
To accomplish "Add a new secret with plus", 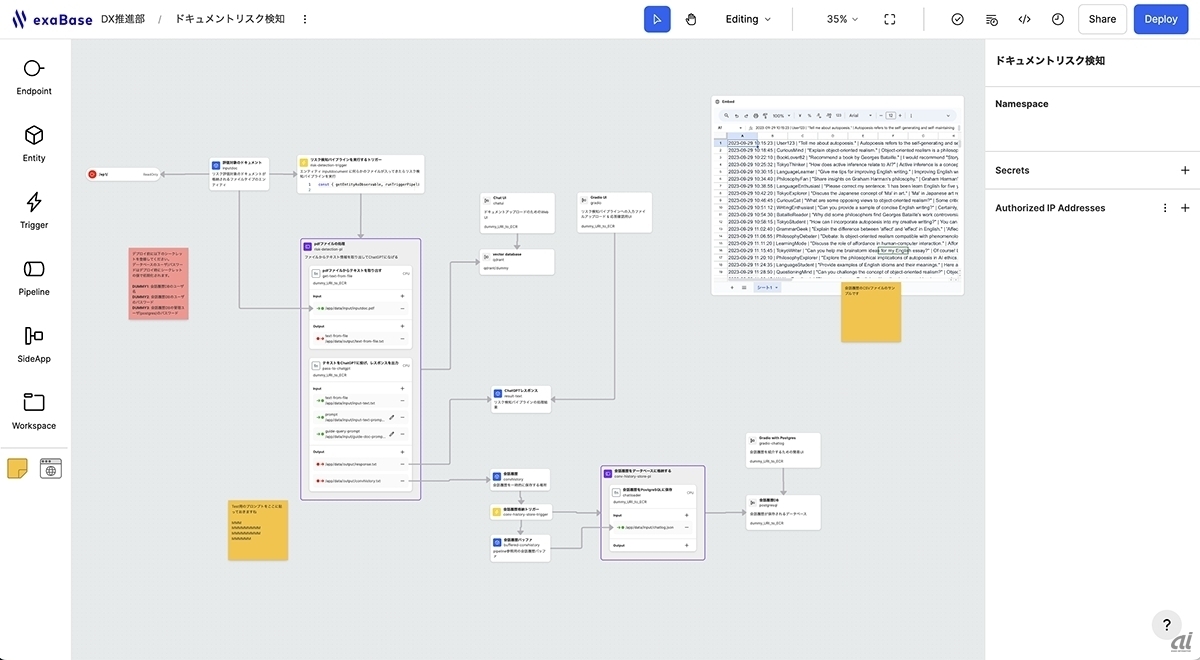I will [x=1185, y=170].
